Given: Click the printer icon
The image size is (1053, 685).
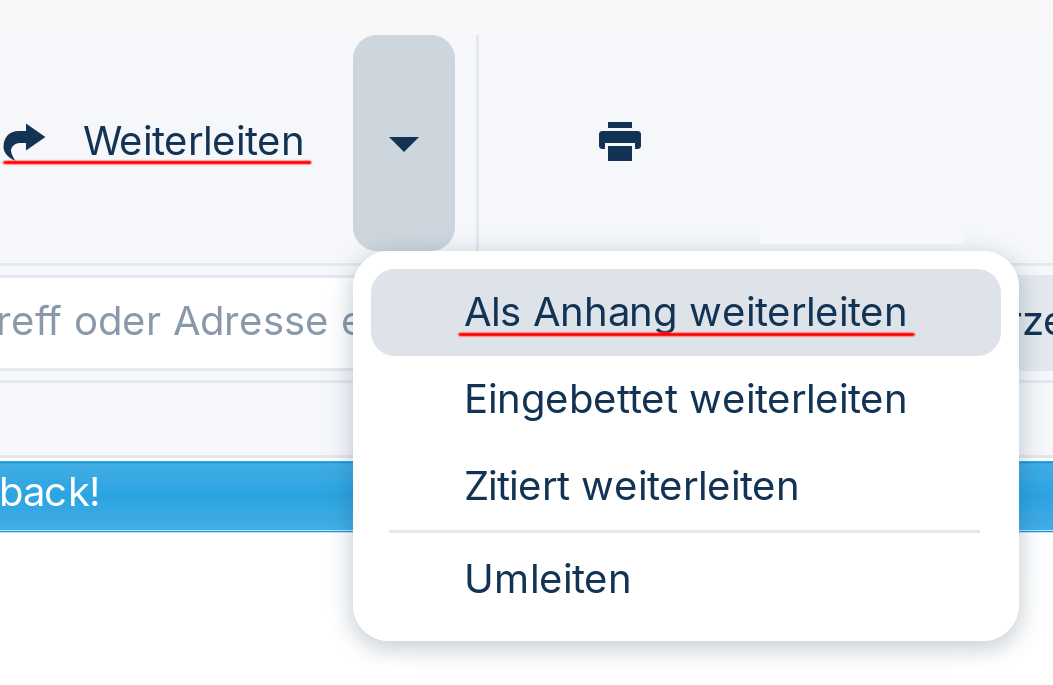Looking at the screenshot, I should pos(619,141).
